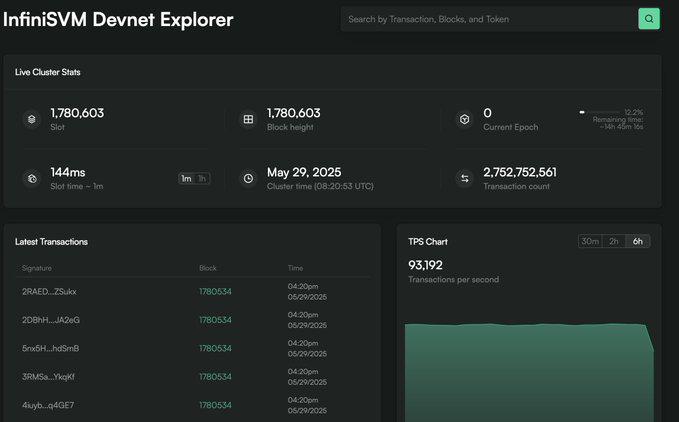Click the green search magnifier button
The height and width of the screenshot is (422, 679).
pyautogui.click(x=649, y=19)
